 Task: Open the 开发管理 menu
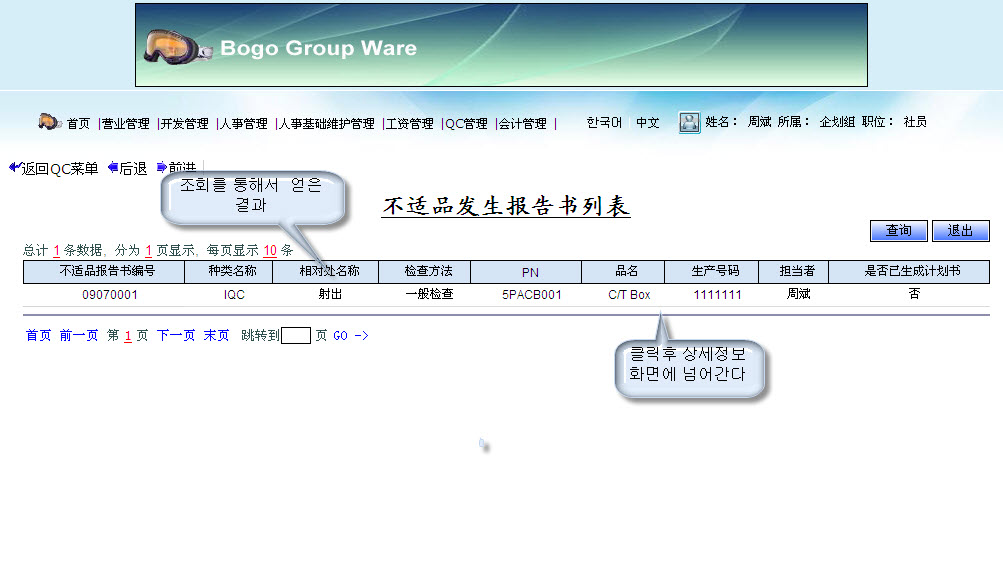point(184,123)
